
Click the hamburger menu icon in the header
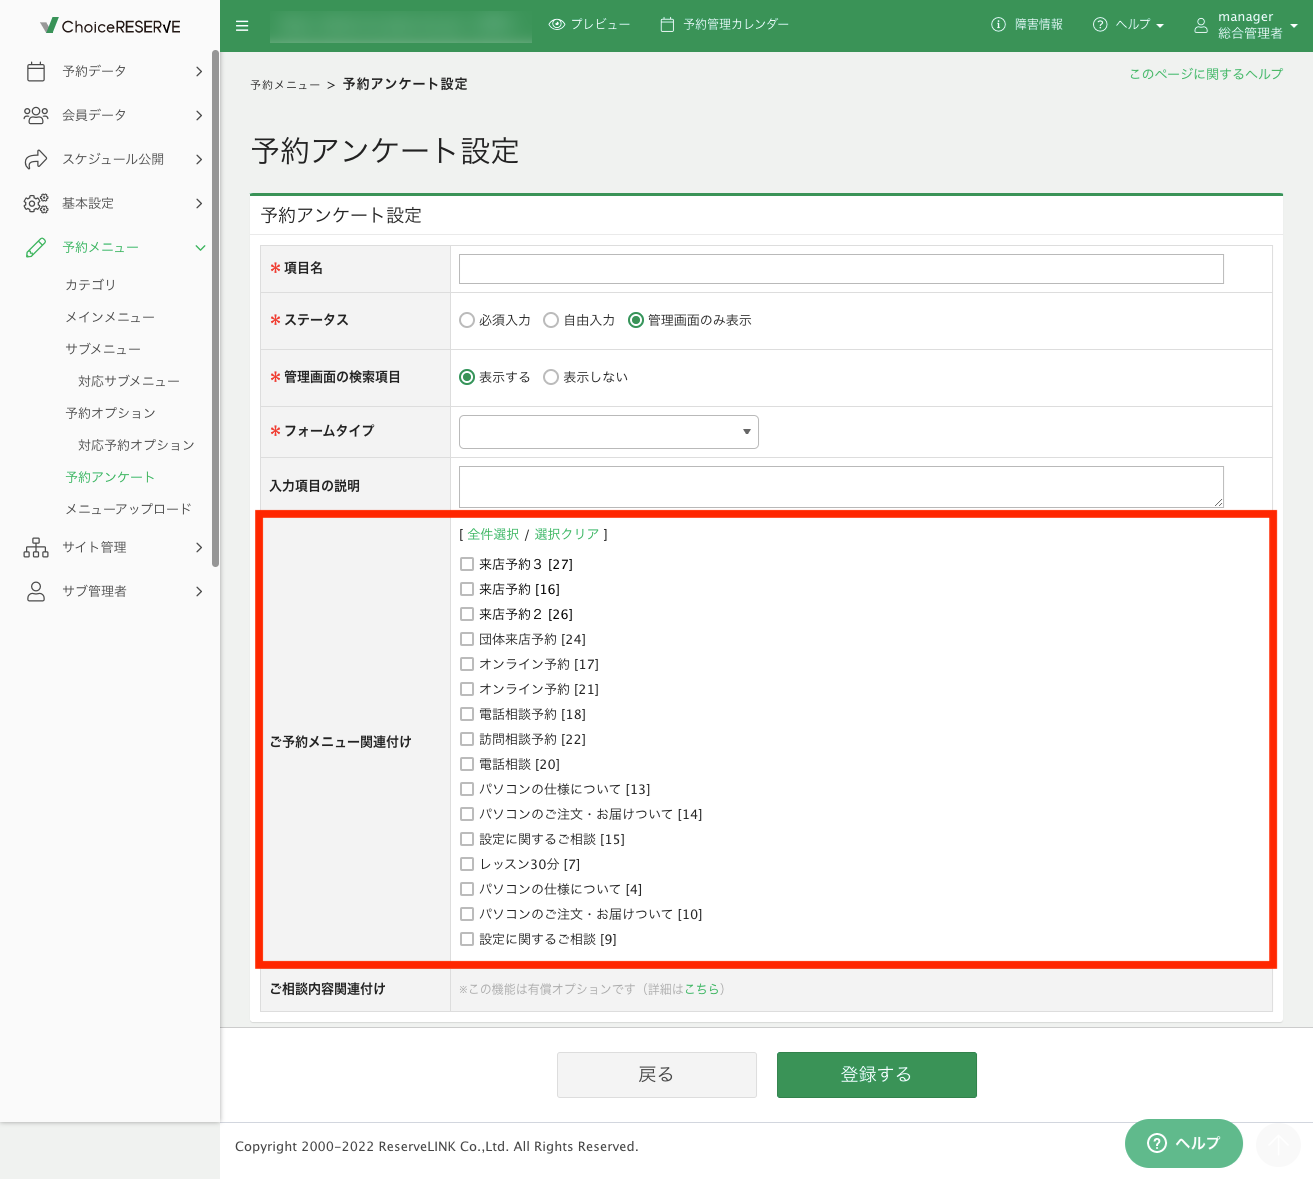(242, 26)
